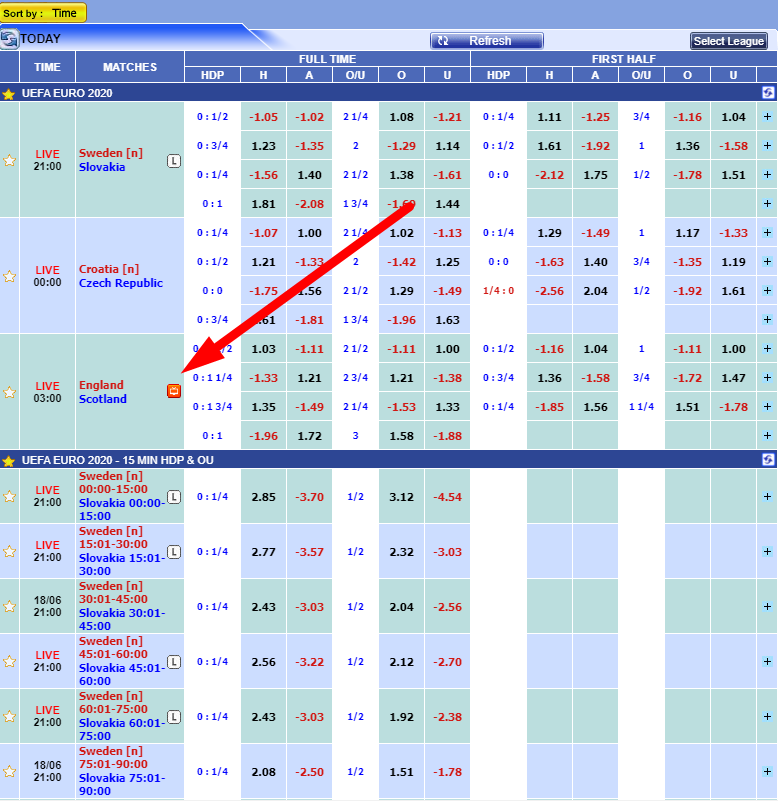
Task: Click the FIRST HALF column header
Action: coord(623,59)
